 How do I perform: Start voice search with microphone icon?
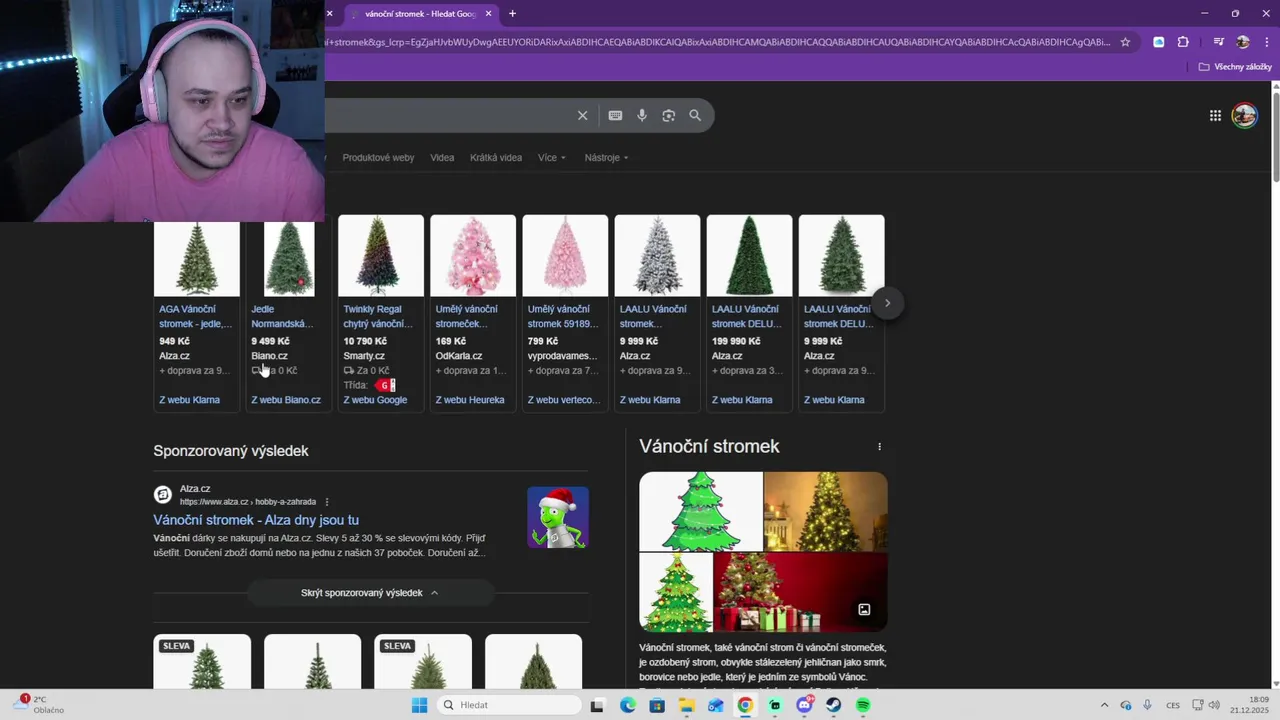pos(642,115)
